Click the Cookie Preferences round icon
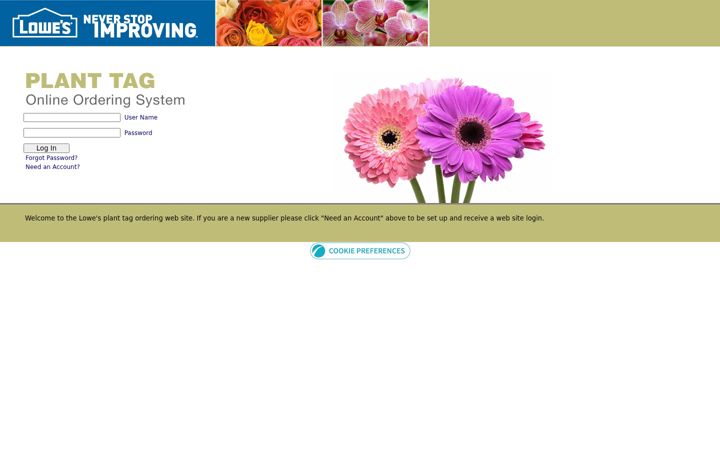Image resolution: width=720 pixels, height=450 pixels. coord(318,251)
